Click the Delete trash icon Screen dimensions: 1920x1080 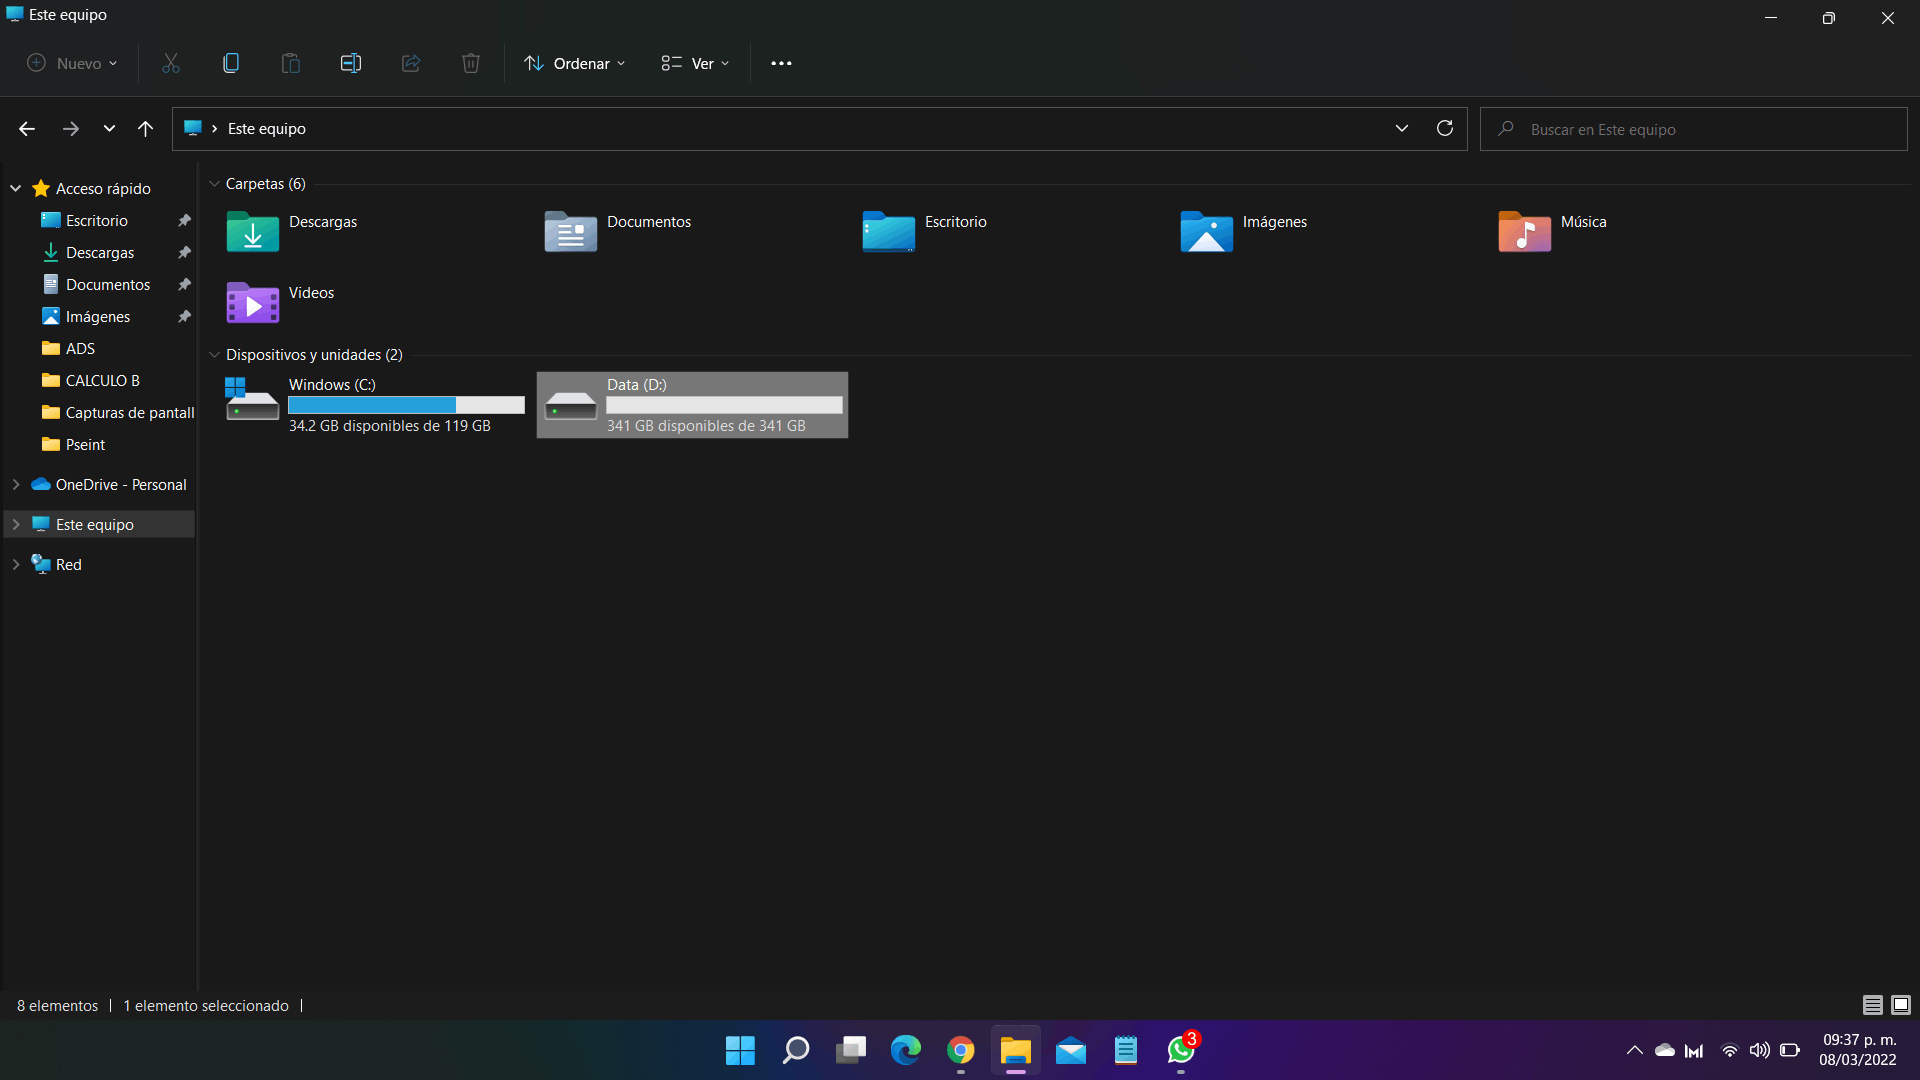click(x=471, y=63)
